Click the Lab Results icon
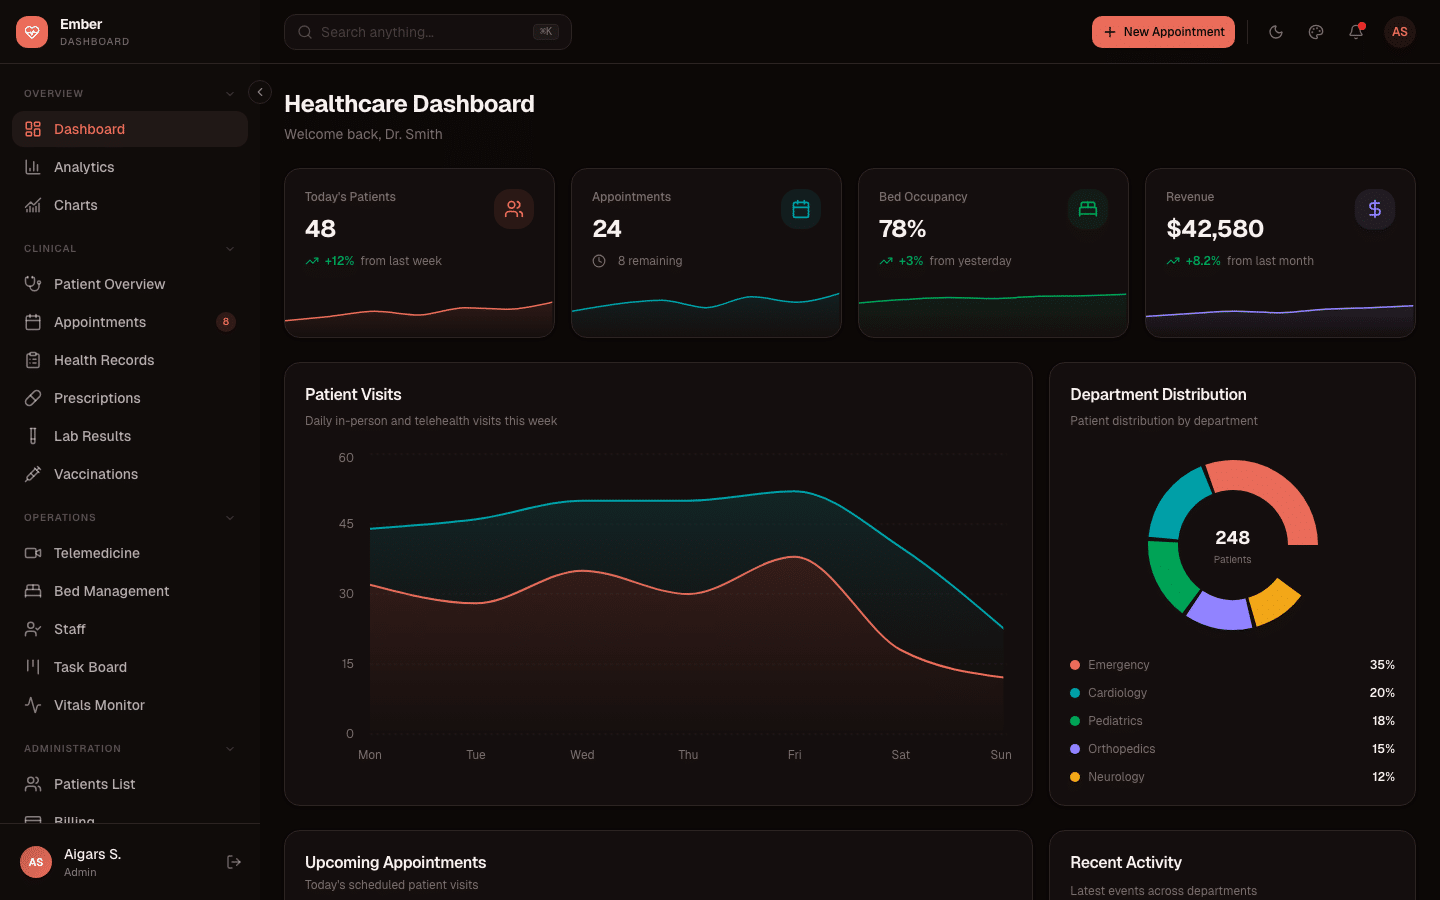Viewport: 1440px width, 900px height. pyautogui.click(x=33, y=436)
